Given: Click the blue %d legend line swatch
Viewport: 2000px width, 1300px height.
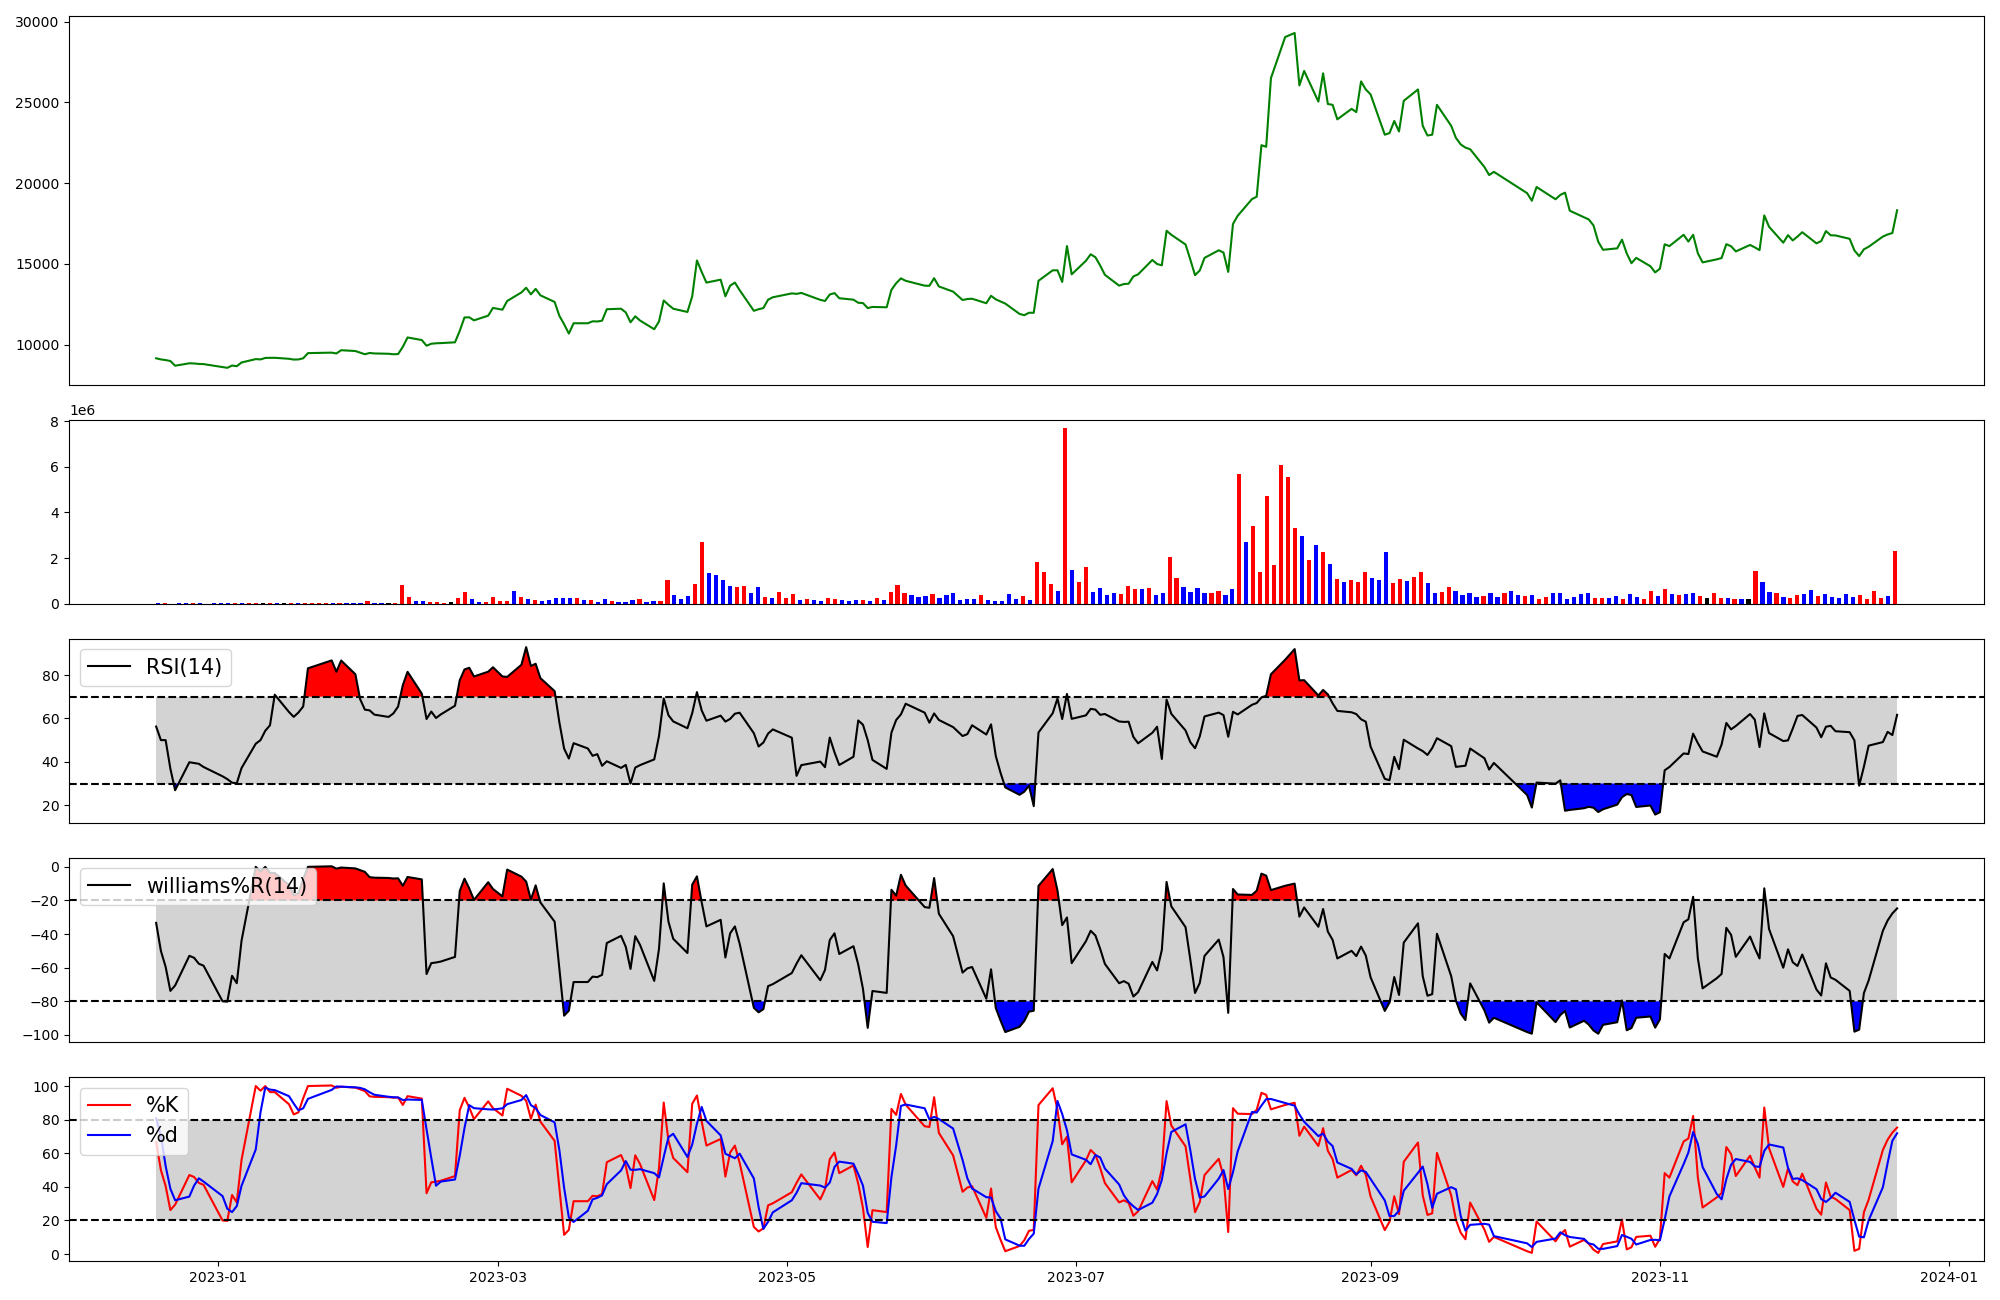Looking at the screenshot, I should (x=109, y=1135).
